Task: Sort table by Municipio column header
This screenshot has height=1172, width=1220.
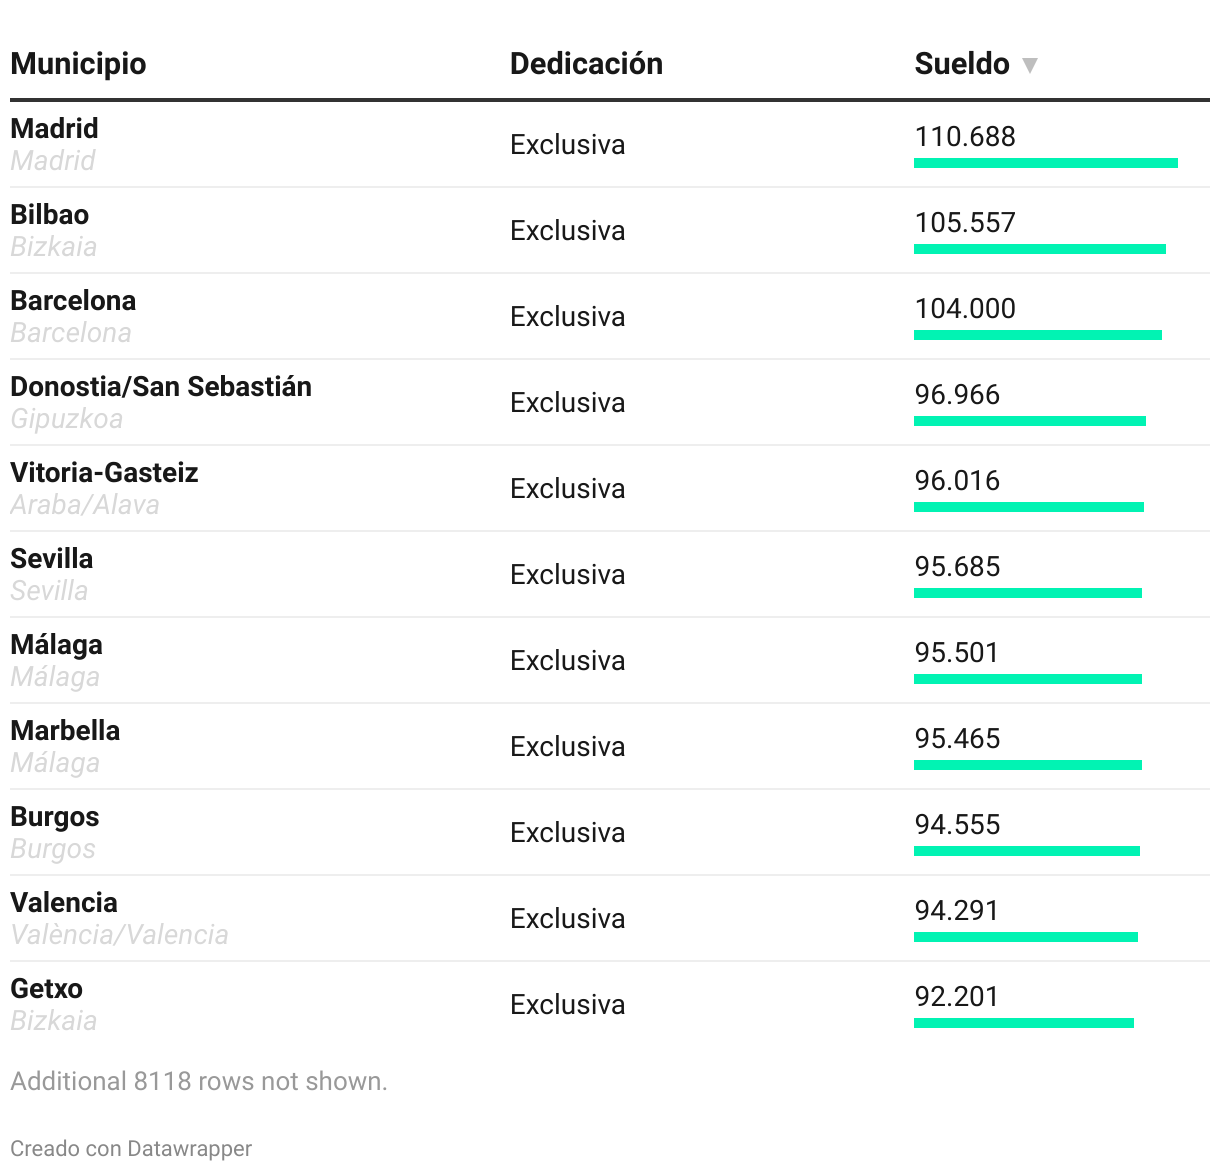Action: 78,64
